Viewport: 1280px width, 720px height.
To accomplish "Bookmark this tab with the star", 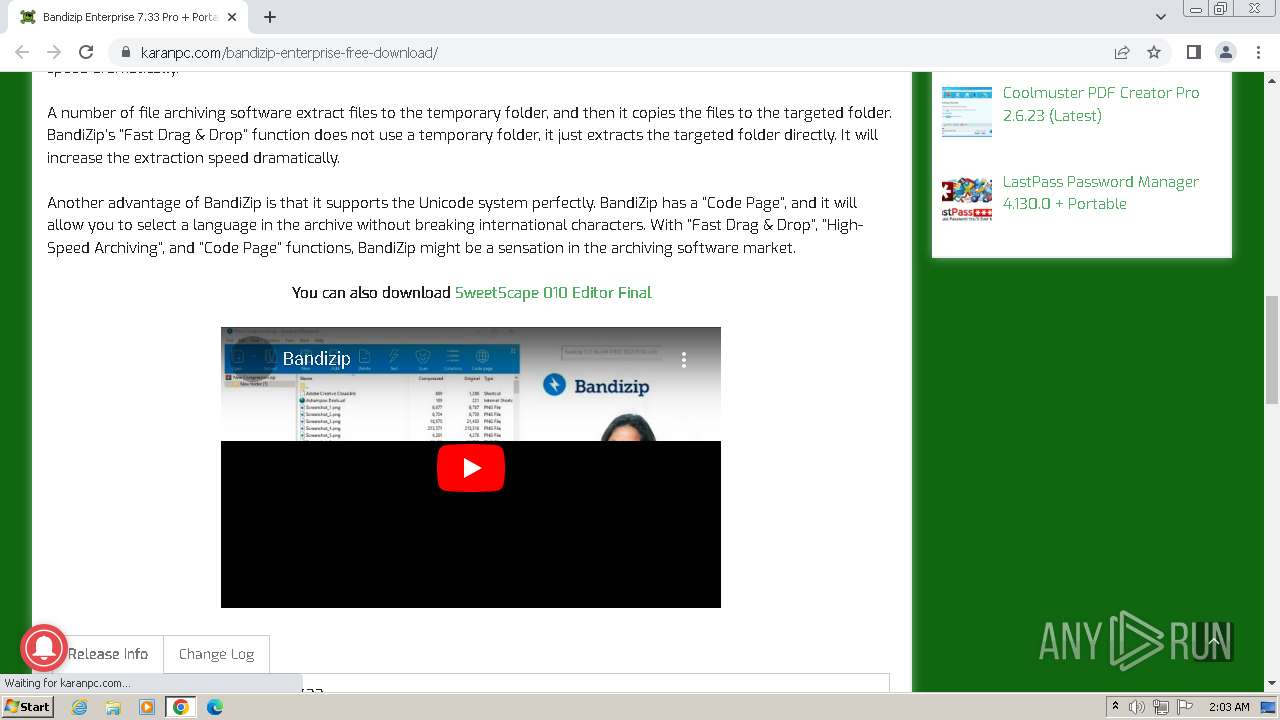I will pyautogui.click(x=1154, y=52).
